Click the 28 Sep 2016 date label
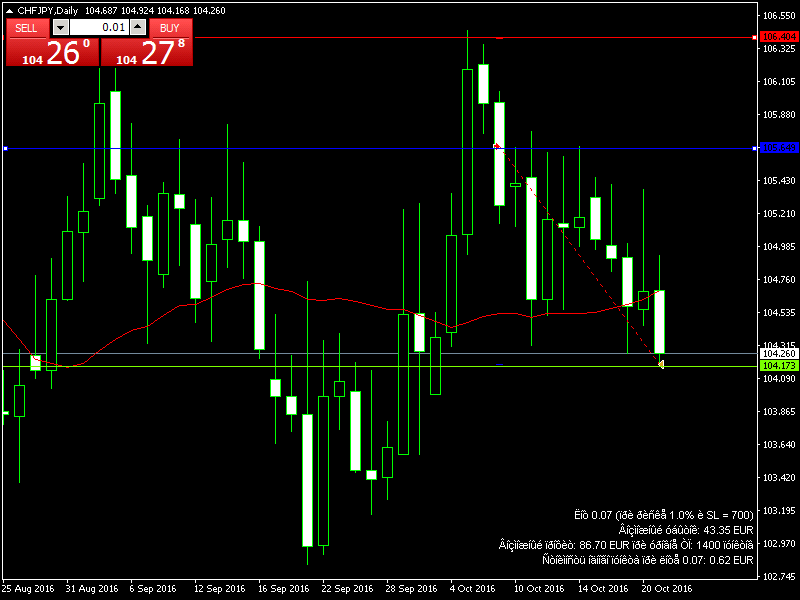Viewport: 800px width, 600px height. point(412,589)
